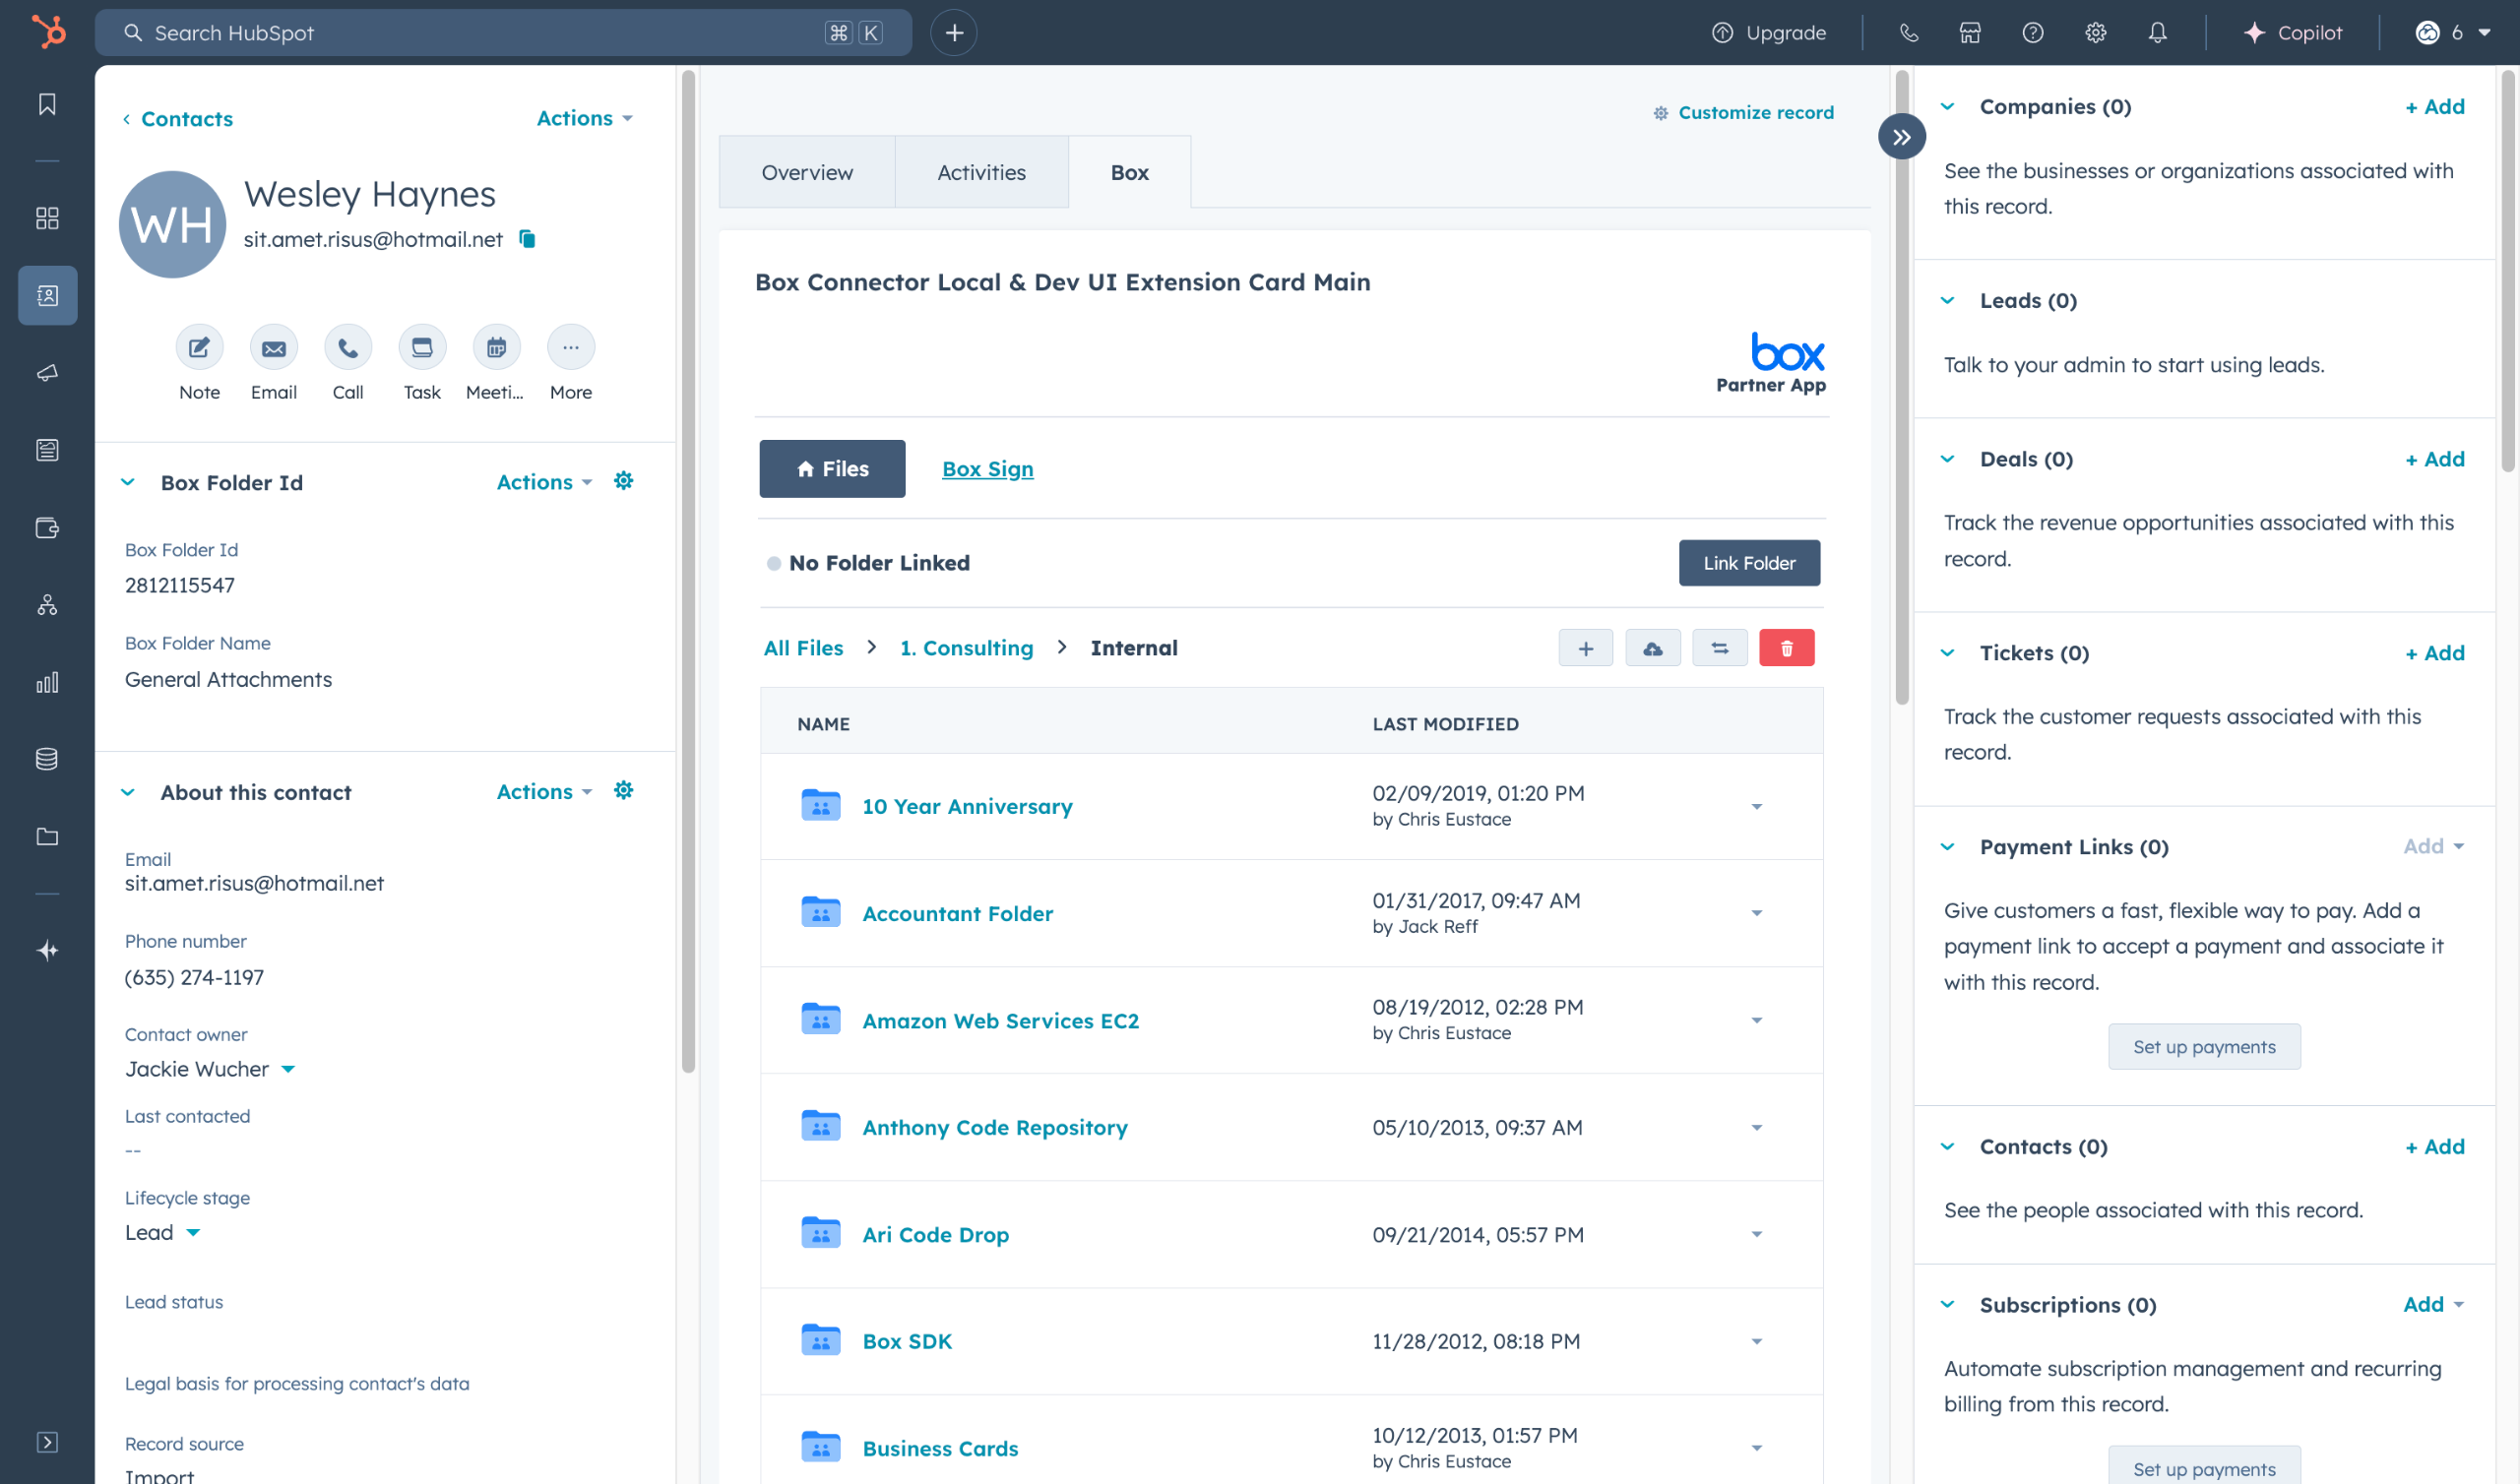The height and width of the screenshot is (1484, 2520).
Task: Open notifications bell icon
Action: (2157, 33)
